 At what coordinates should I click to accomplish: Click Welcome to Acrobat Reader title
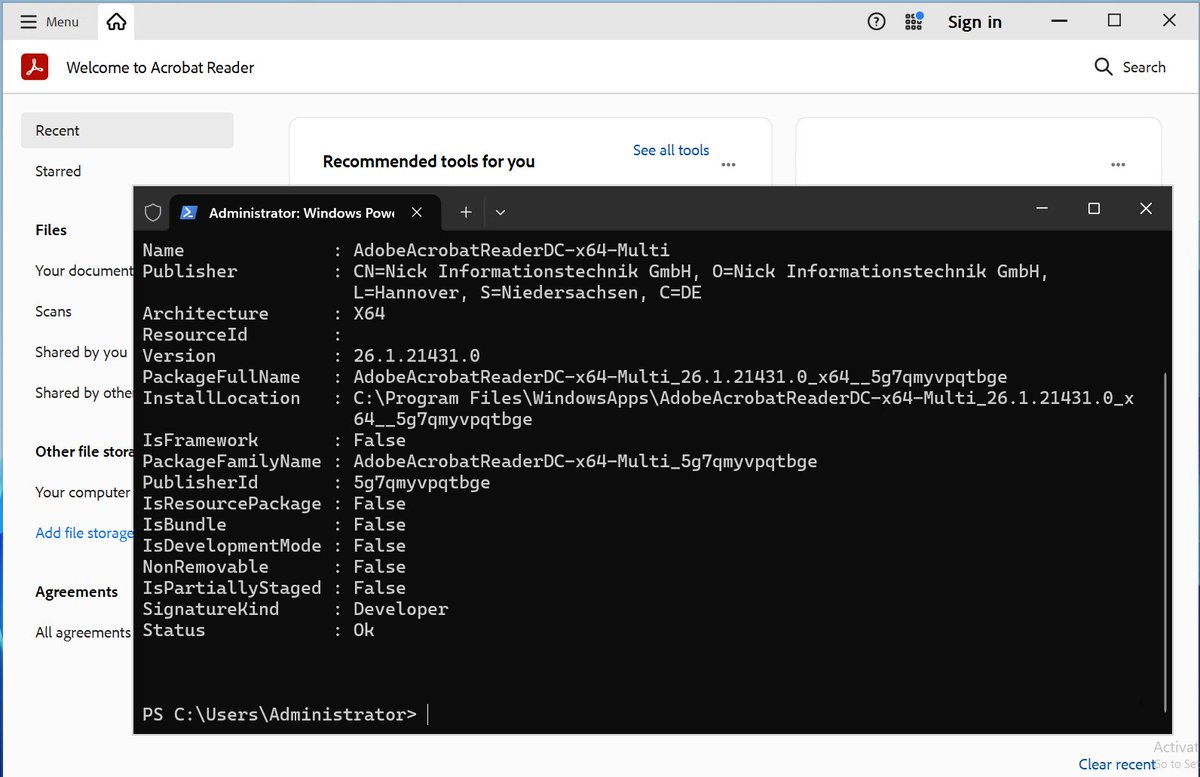click(x=160, y=67)
